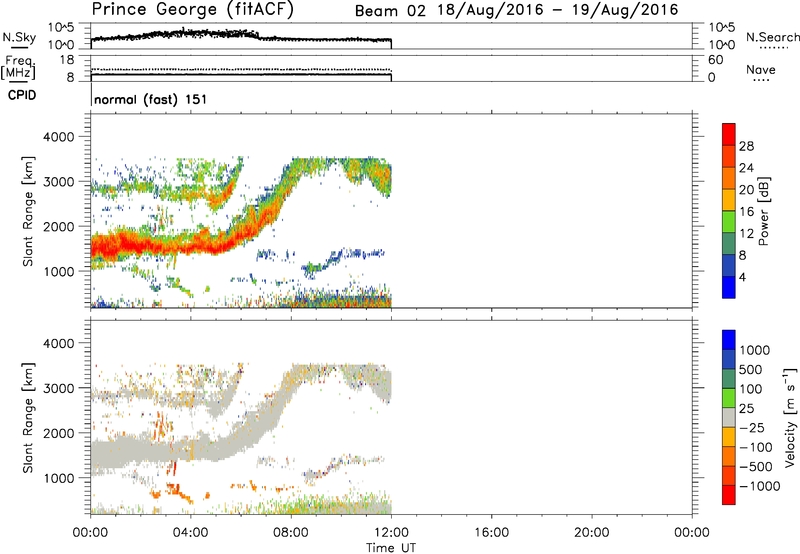The height and width of the screenshot is (554, 800).
Task: Click the 24 value on Power colorbar
Action: pyautogui.click(x=746, y=168)
